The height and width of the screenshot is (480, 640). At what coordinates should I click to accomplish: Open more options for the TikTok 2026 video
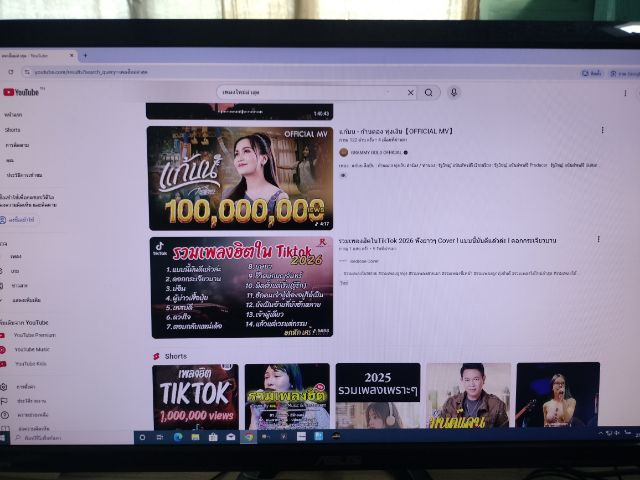pyautogui.click(x=598, y=240)
